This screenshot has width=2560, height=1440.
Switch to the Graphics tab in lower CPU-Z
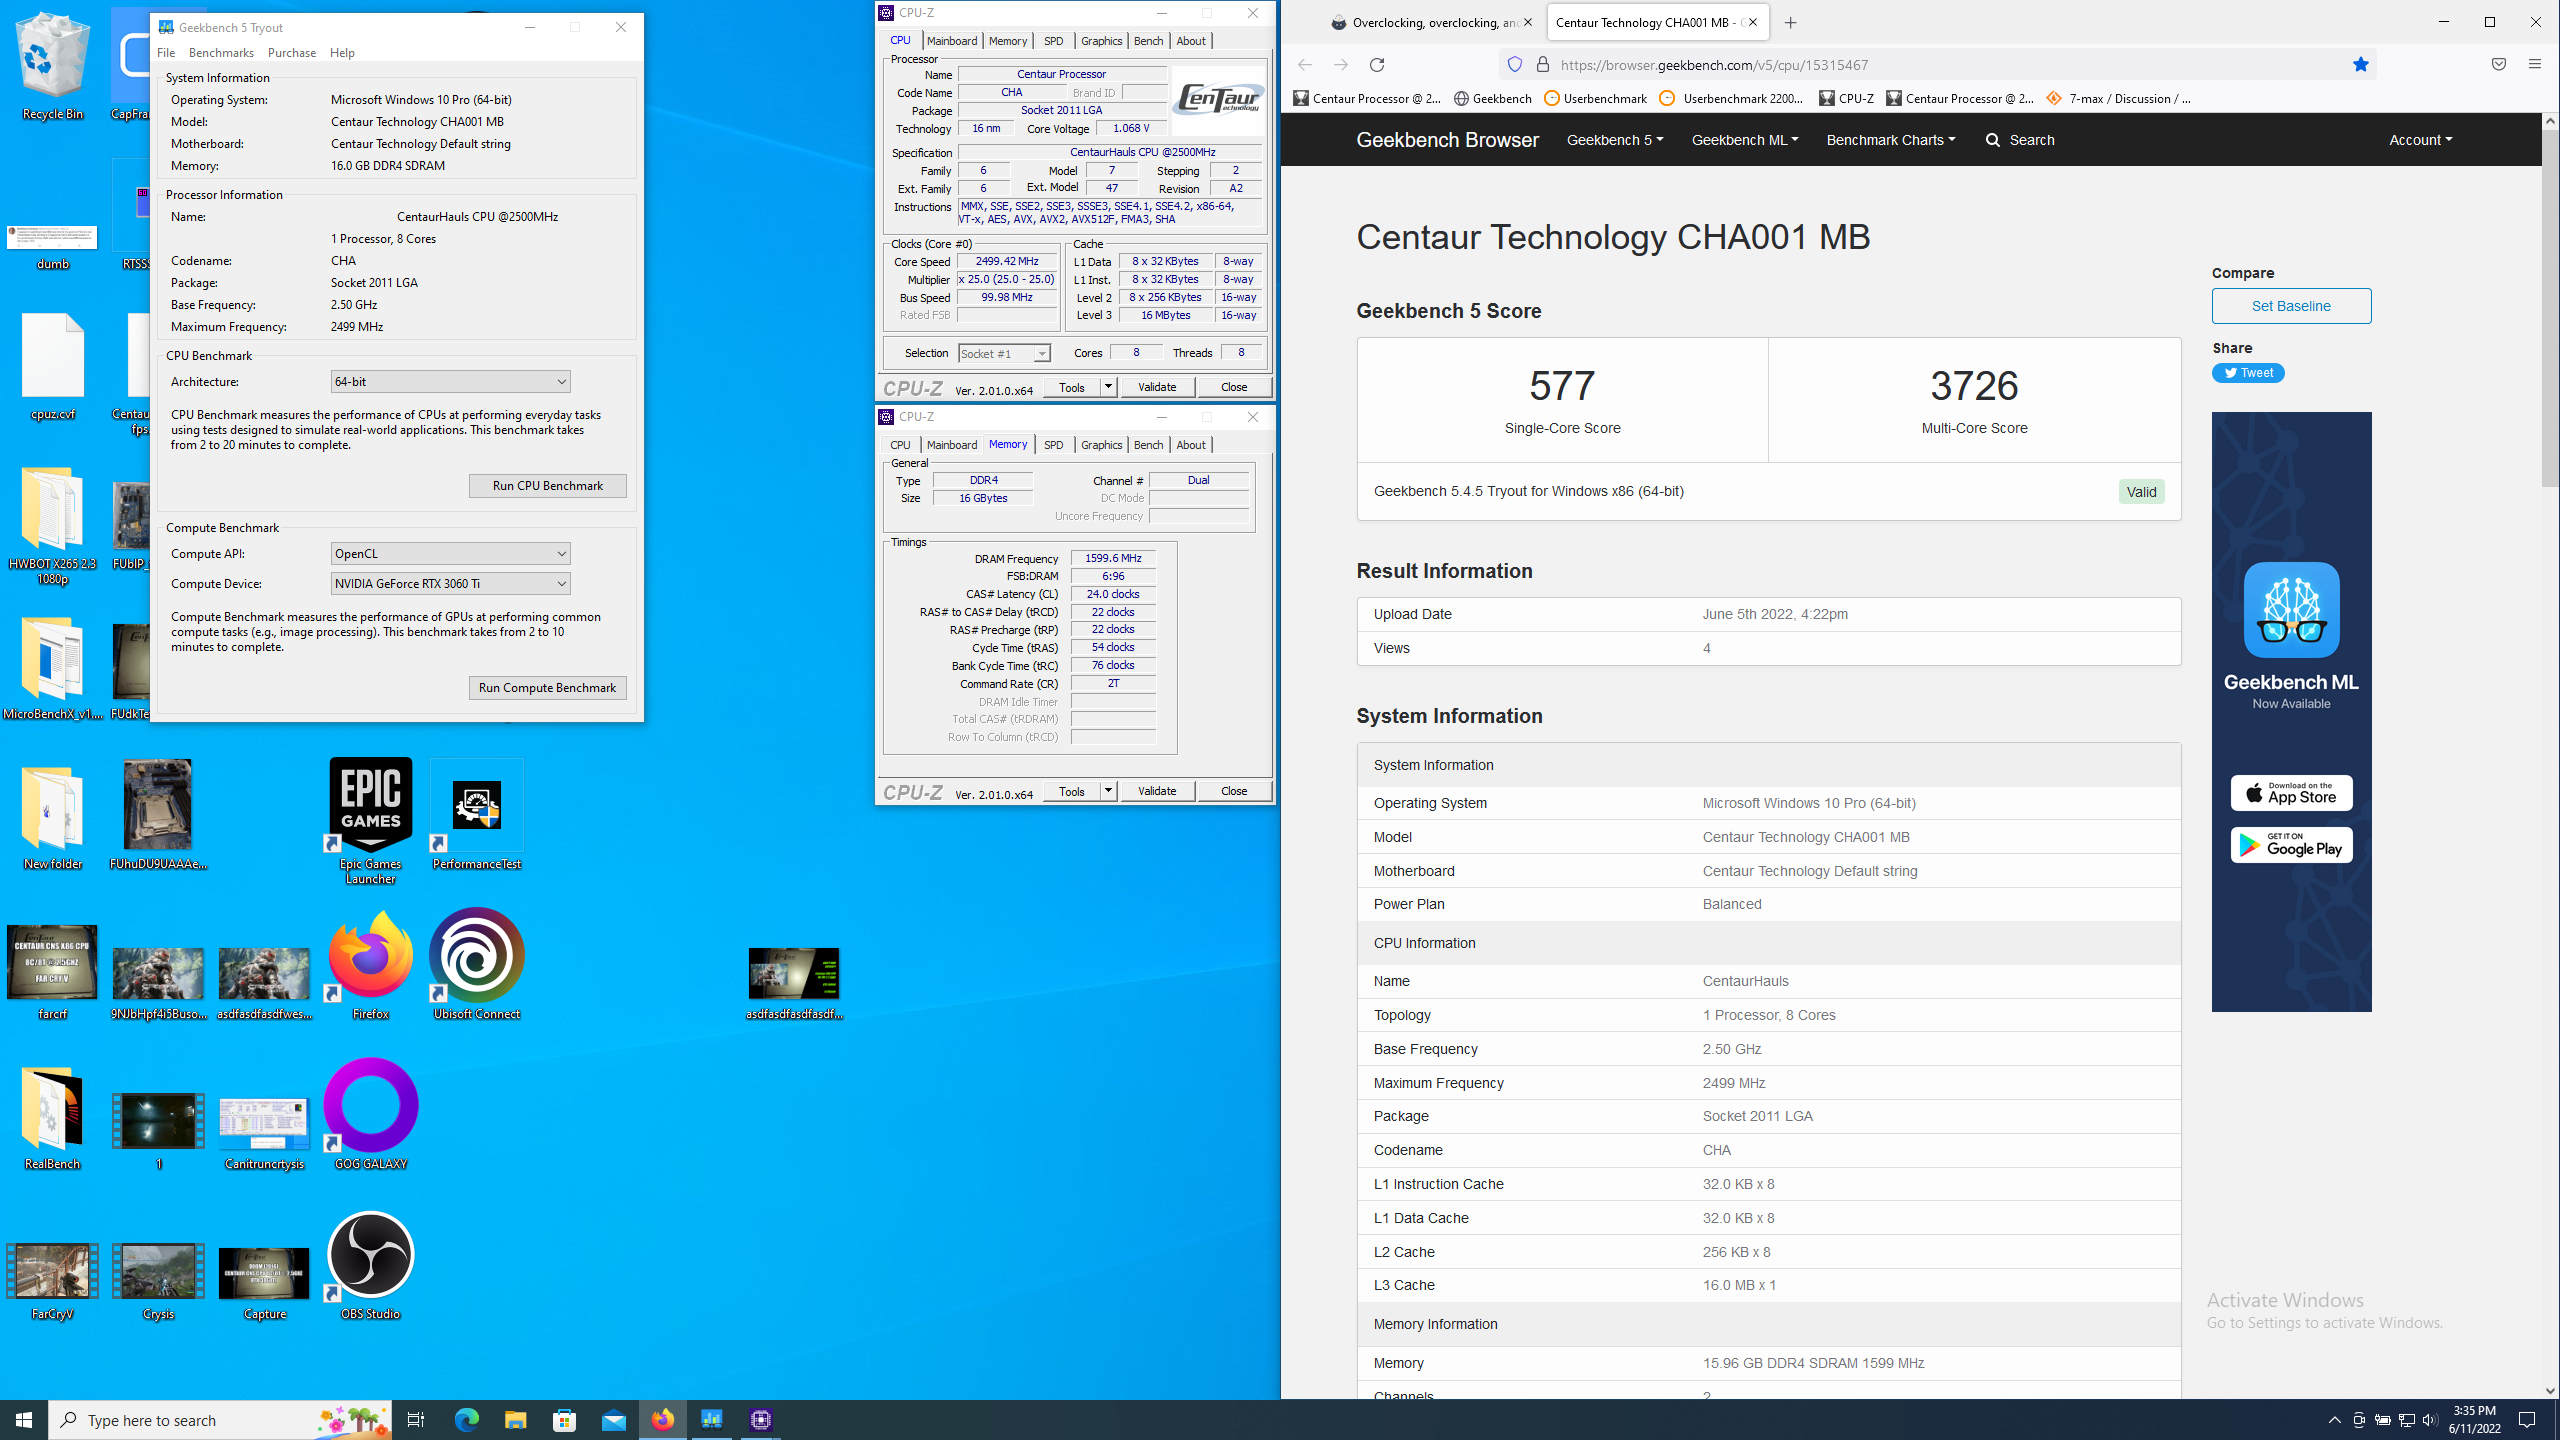point(1101,445)
